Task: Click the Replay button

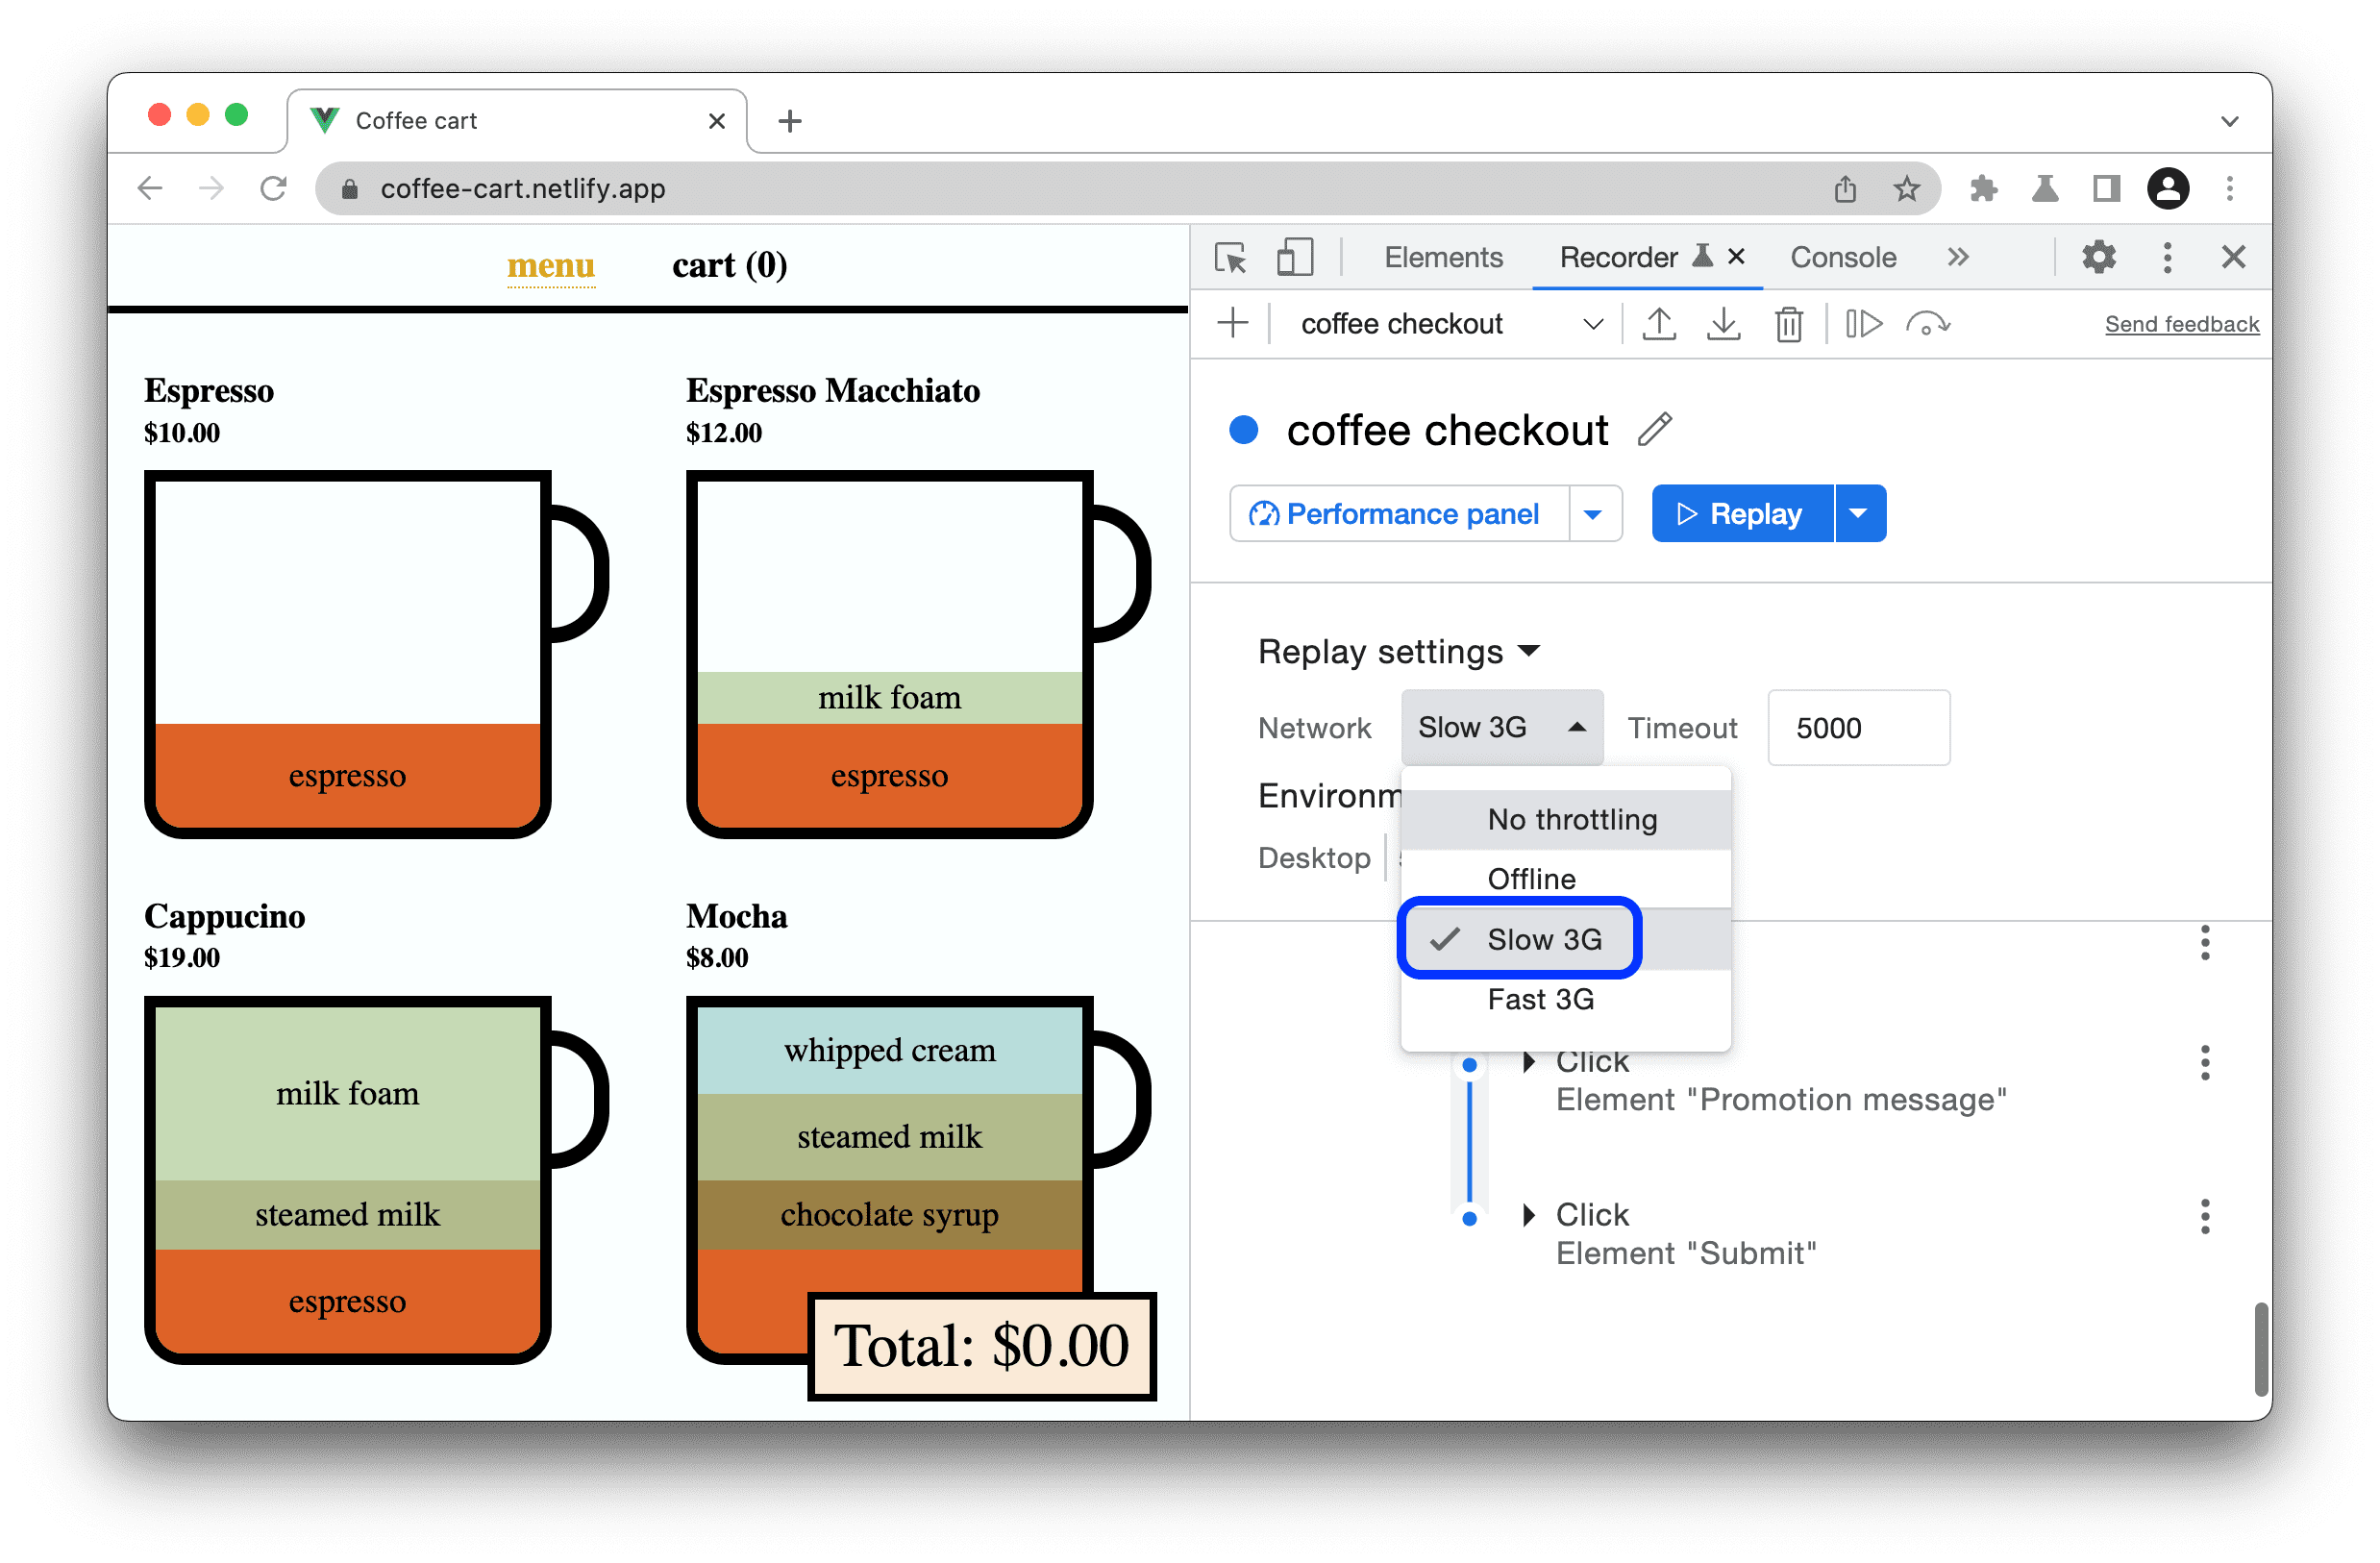Action: pyautogui.click(x=1740, y=513)
